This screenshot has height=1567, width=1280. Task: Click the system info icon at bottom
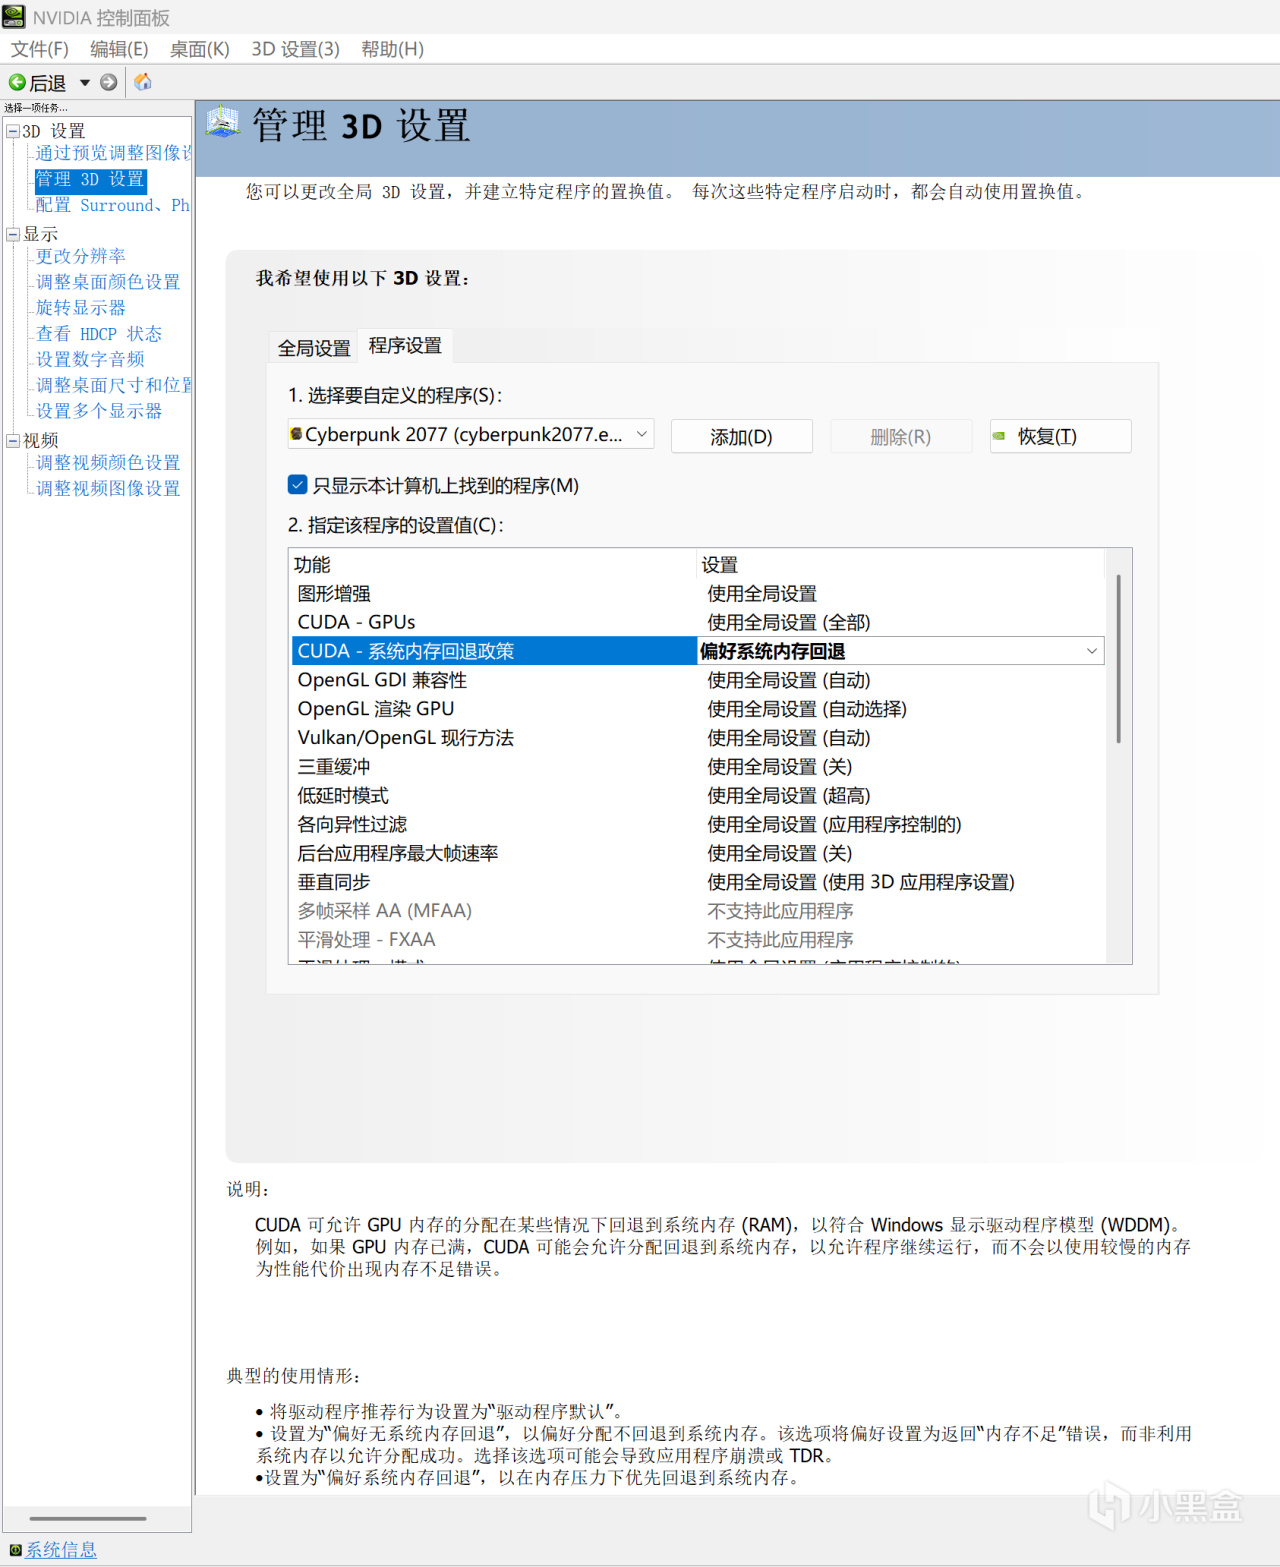point(15,1550)
